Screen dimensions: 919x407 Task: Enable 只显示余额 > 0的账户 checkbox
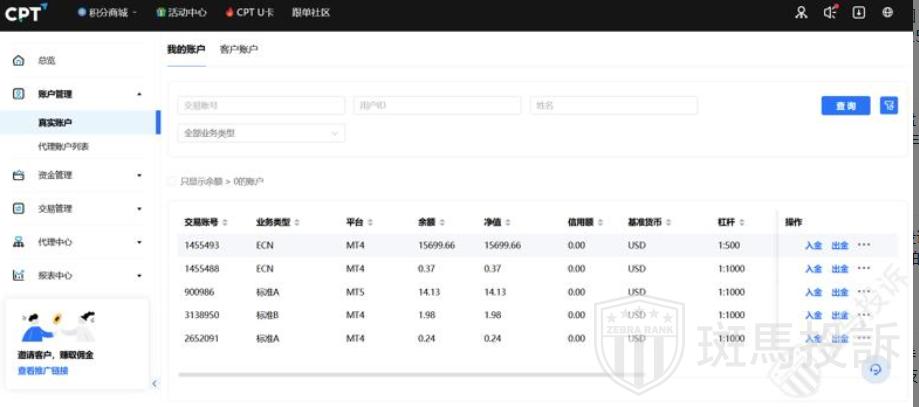coord(172,181)
